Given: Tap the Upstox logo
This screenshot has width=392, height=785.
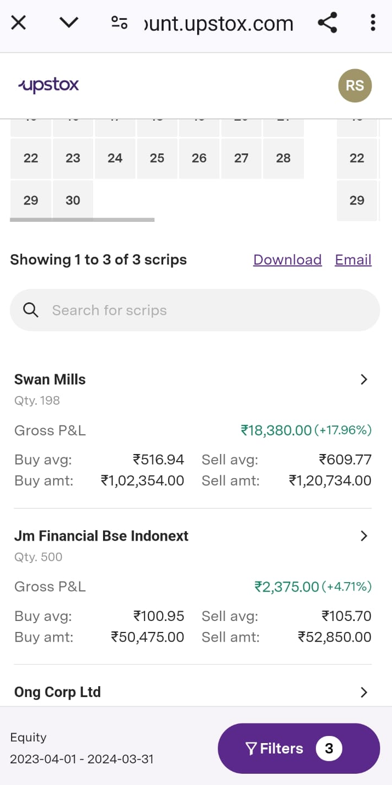Looking at the screenshot, I should tap(49, 85).
